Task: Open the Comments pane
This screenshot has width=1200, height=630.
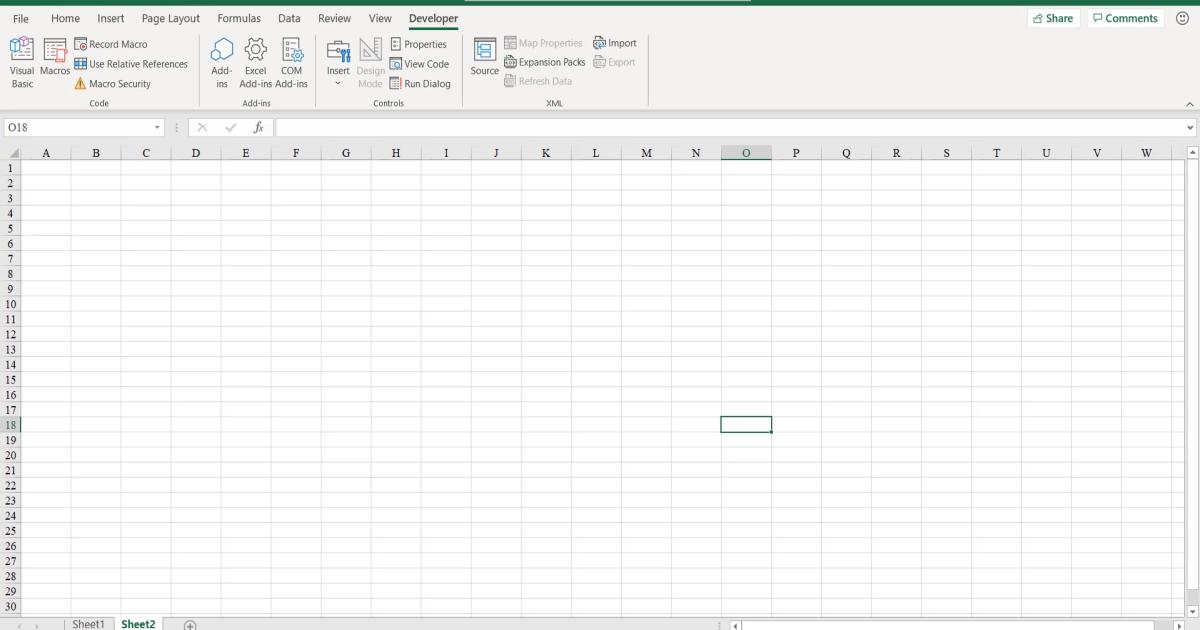Action: pos(1125,17)
